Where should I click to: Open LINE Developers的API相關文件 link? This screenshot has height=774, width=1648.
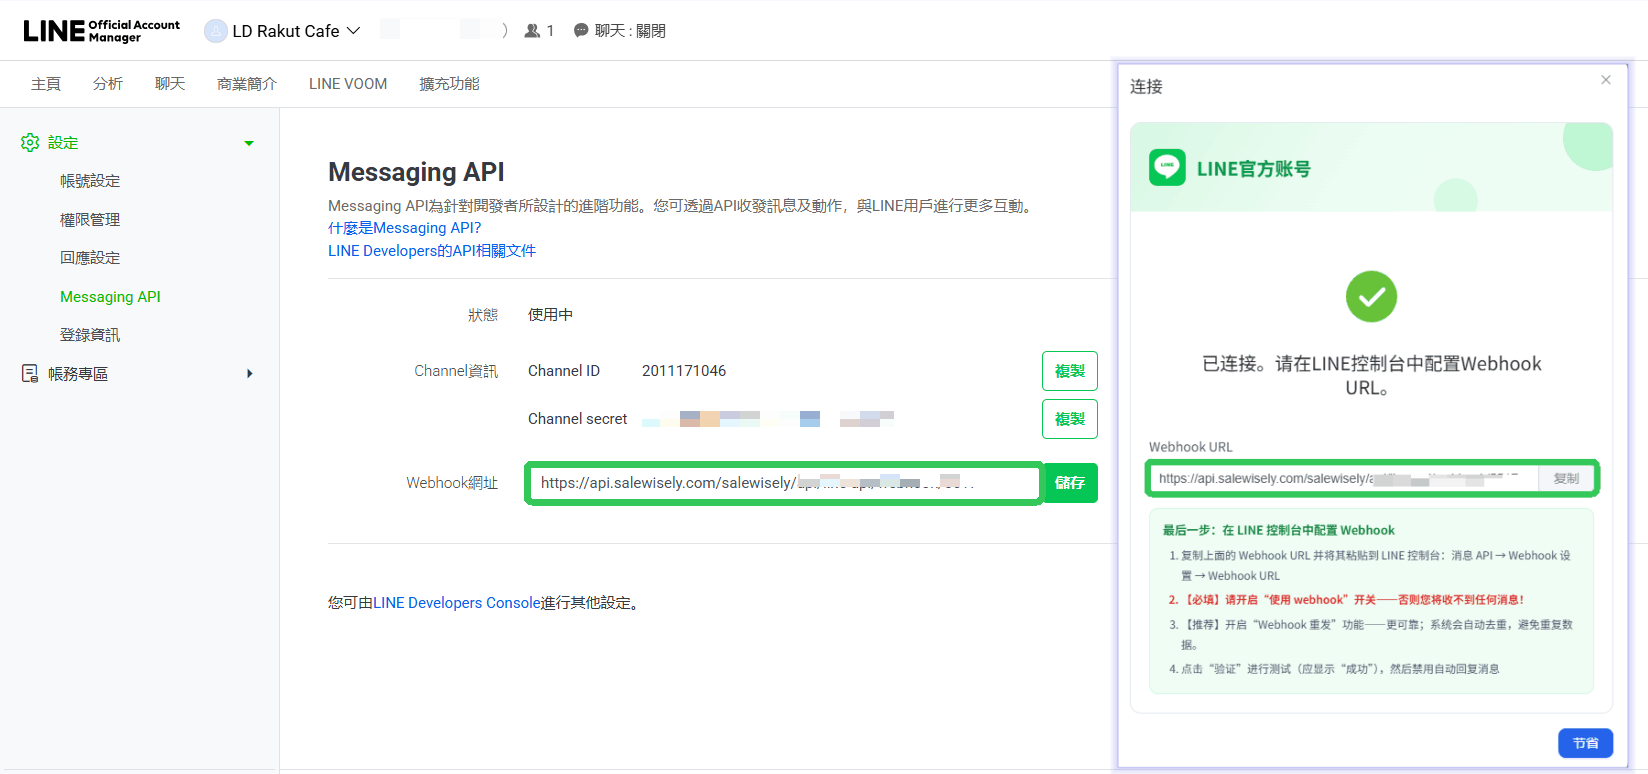pyautogui.click(x=432, y=251)
